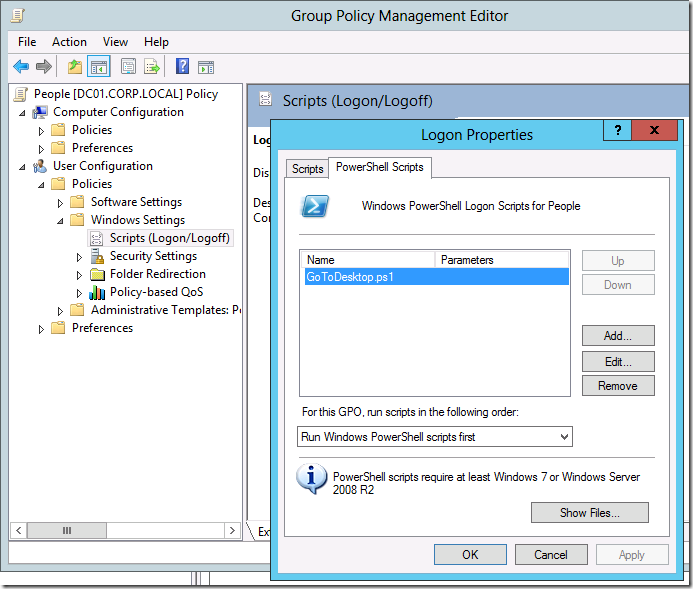Viewport: 693px width, 589px height.
Task: Click the Show Files button
Action: click(x=589, y=513)
